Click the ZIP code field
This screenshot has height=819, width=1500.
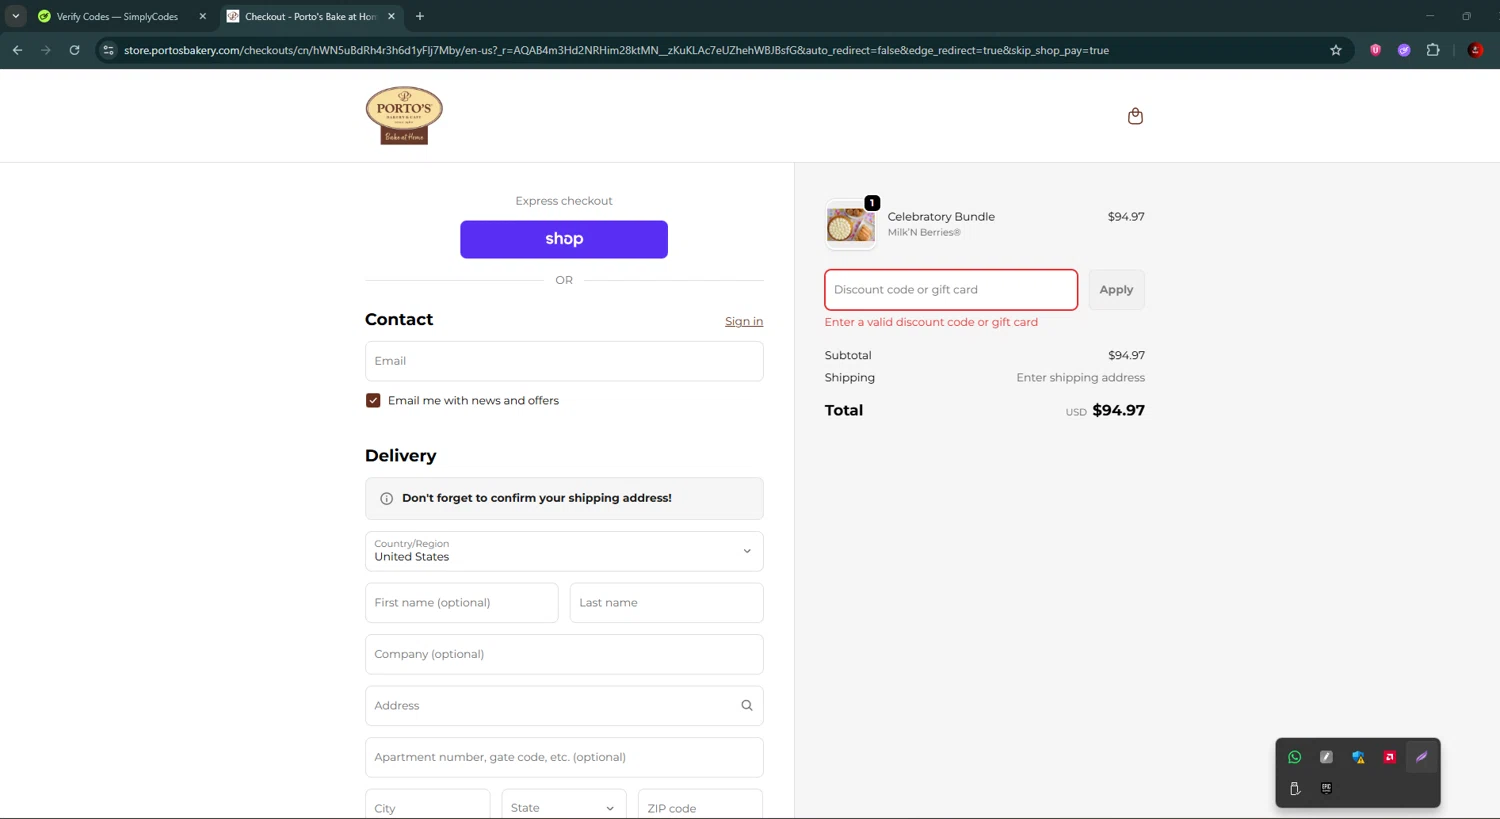click(x=700, y=807)
